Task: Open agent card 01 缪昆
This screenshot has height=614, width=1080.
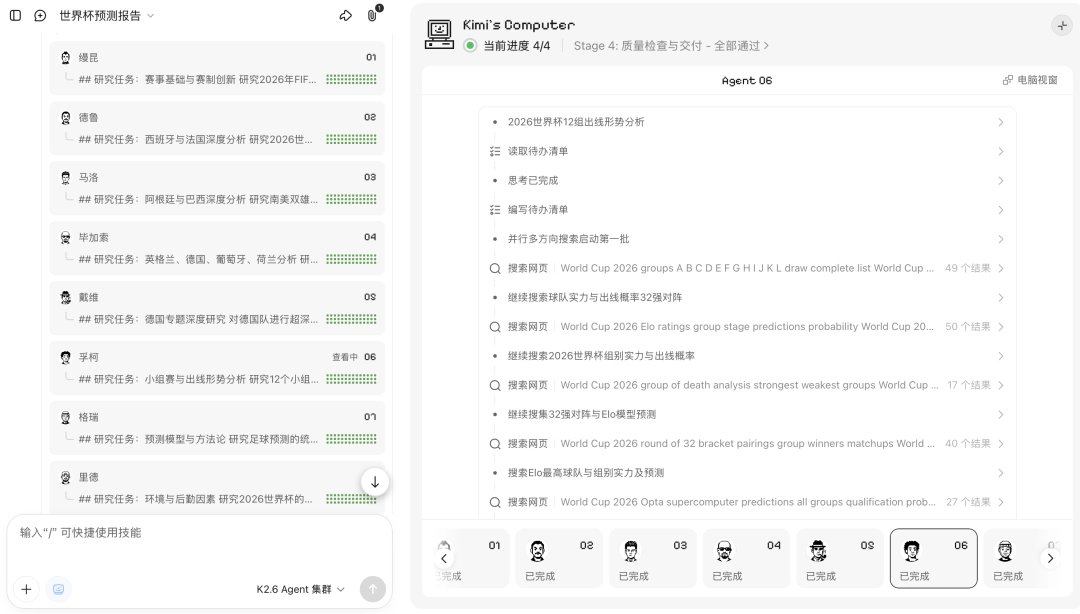Action: point(217,68)
